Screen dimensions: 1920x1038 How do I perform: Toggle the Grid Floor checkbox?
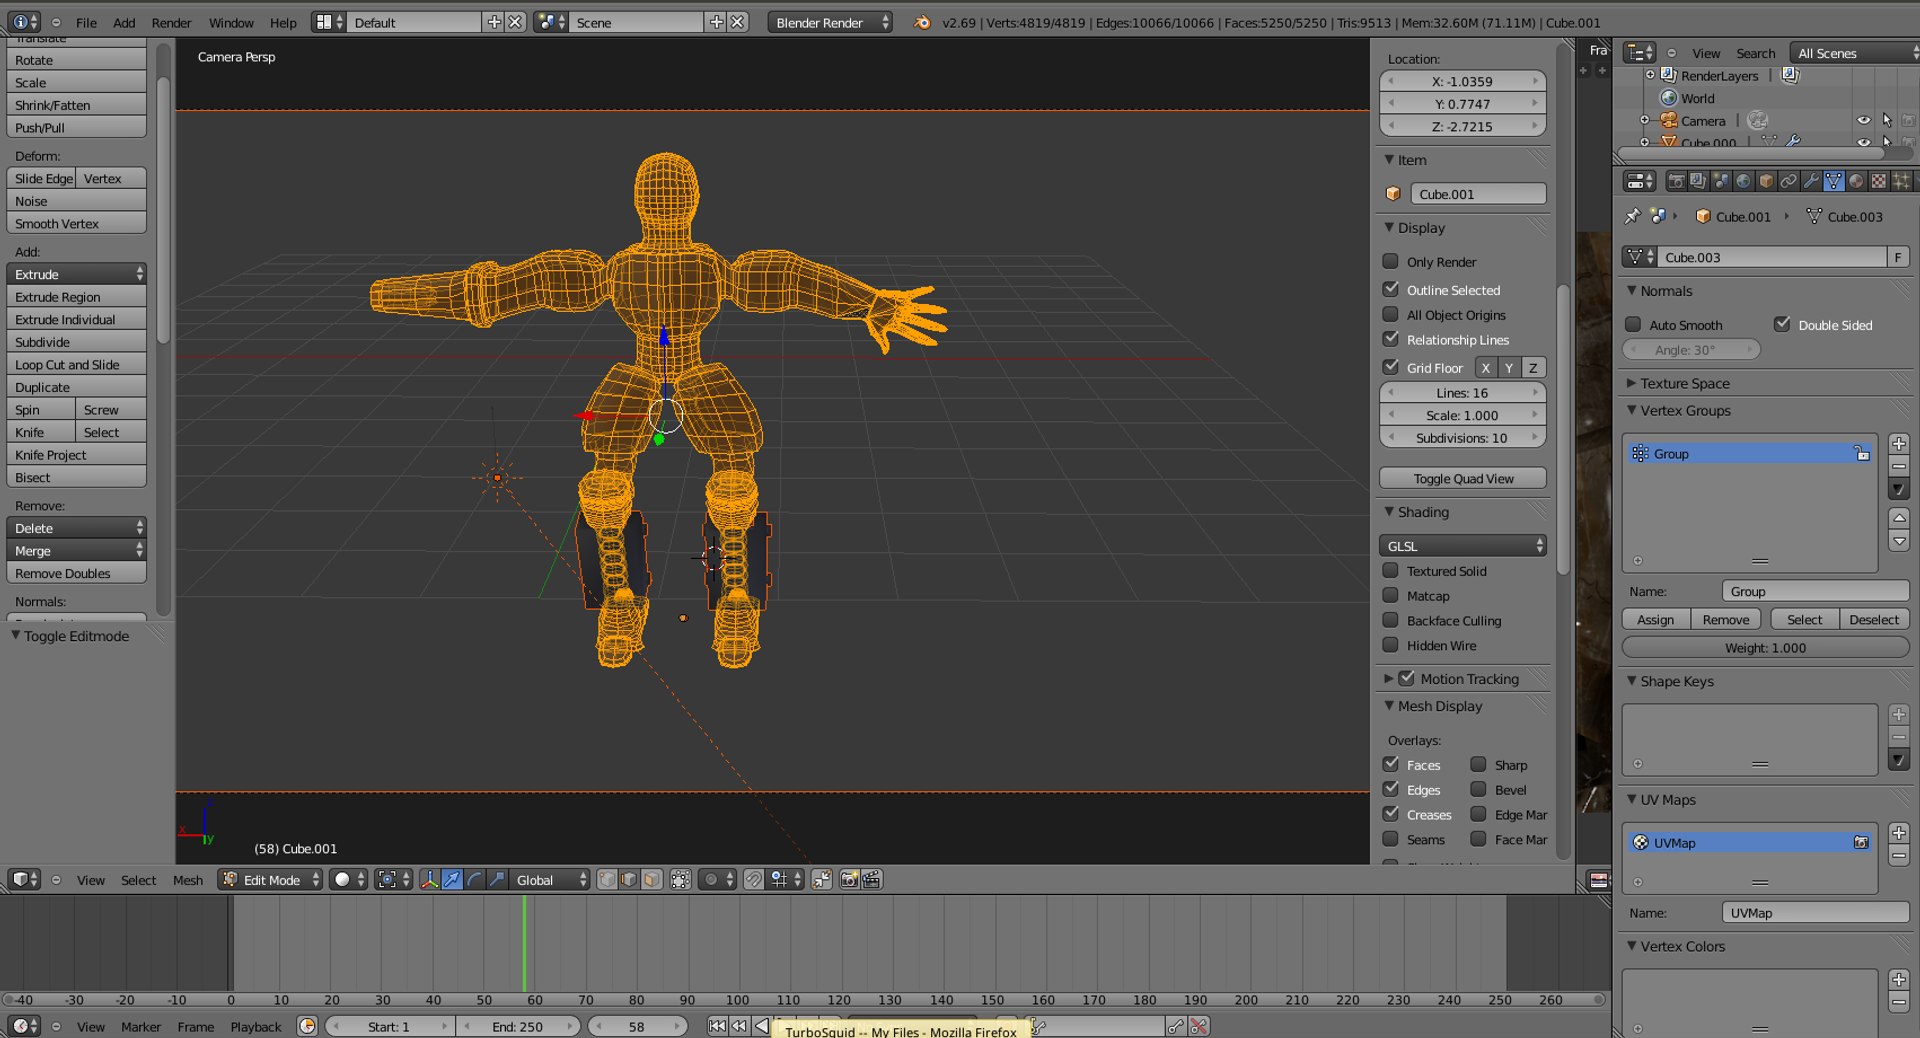click(x=1390, y=367)
